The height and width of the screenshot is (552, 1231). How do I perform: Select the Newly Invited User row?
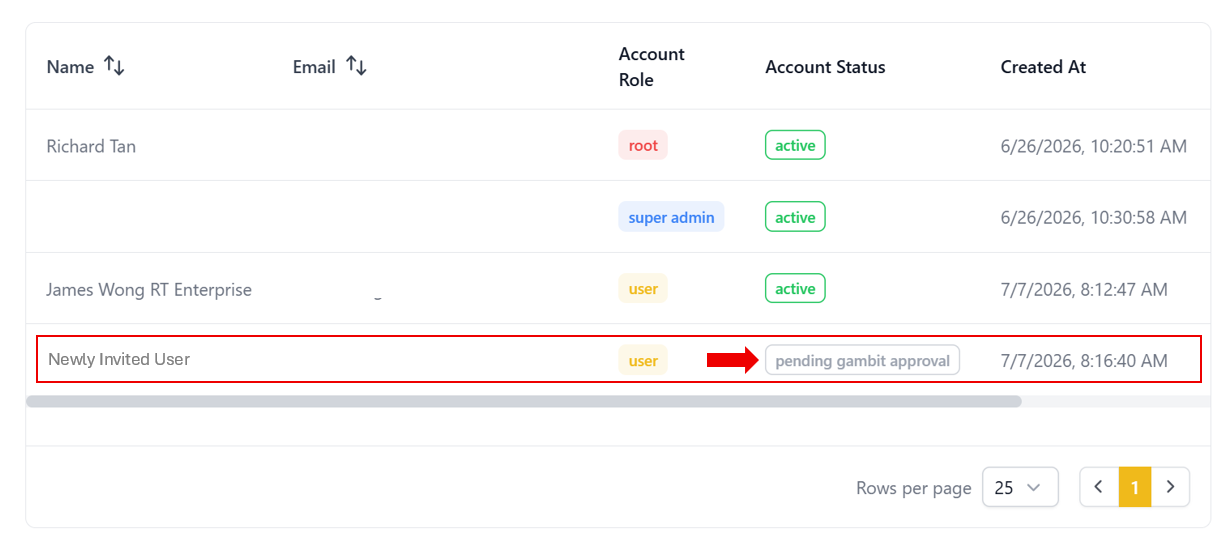coord(618,359)
